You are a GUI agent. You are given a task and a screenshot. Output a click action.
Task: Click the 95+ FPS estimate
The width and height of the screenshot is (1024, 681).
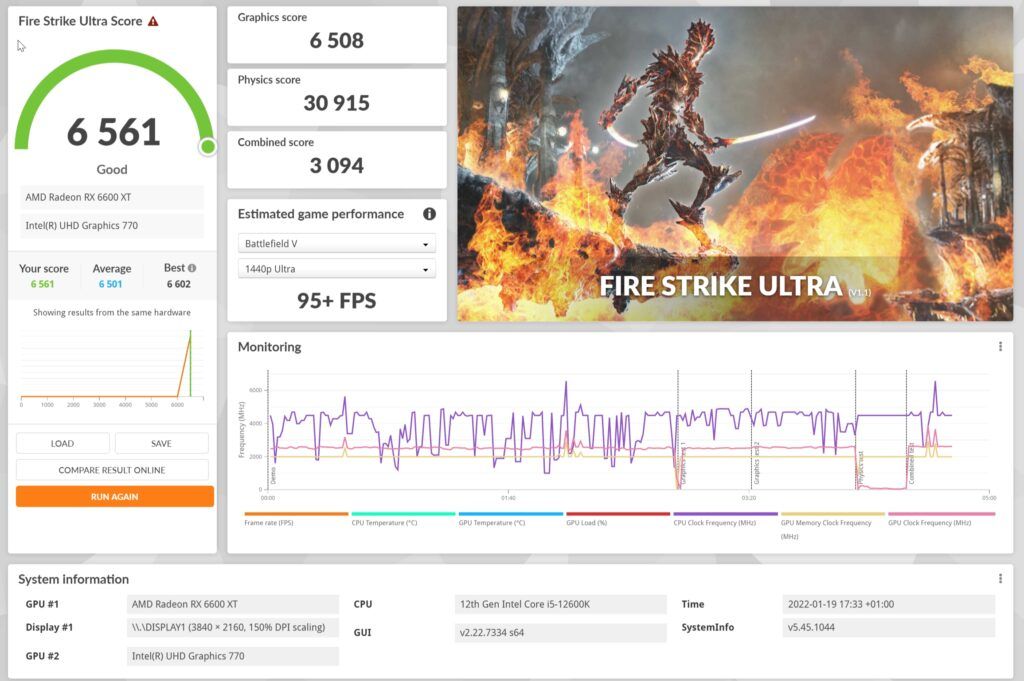(x=336, y=300)
